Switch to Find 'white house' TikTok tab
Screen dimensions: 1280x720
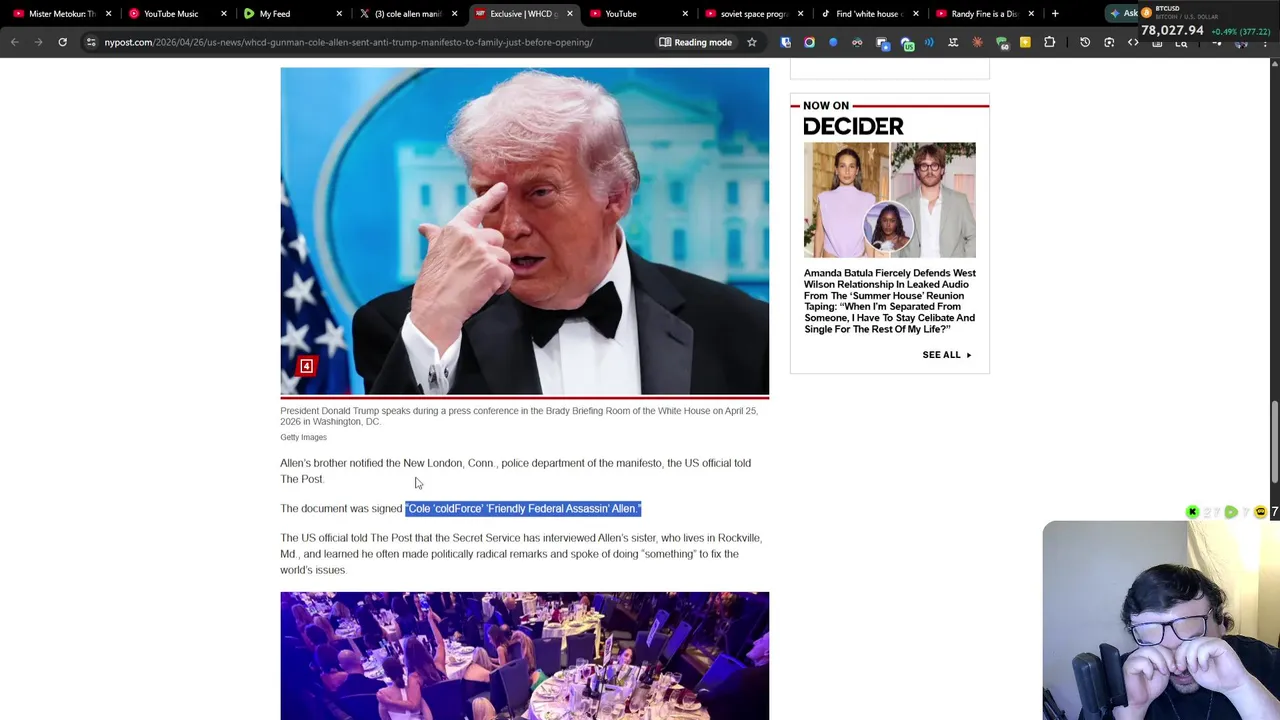[x=870, y=13]
